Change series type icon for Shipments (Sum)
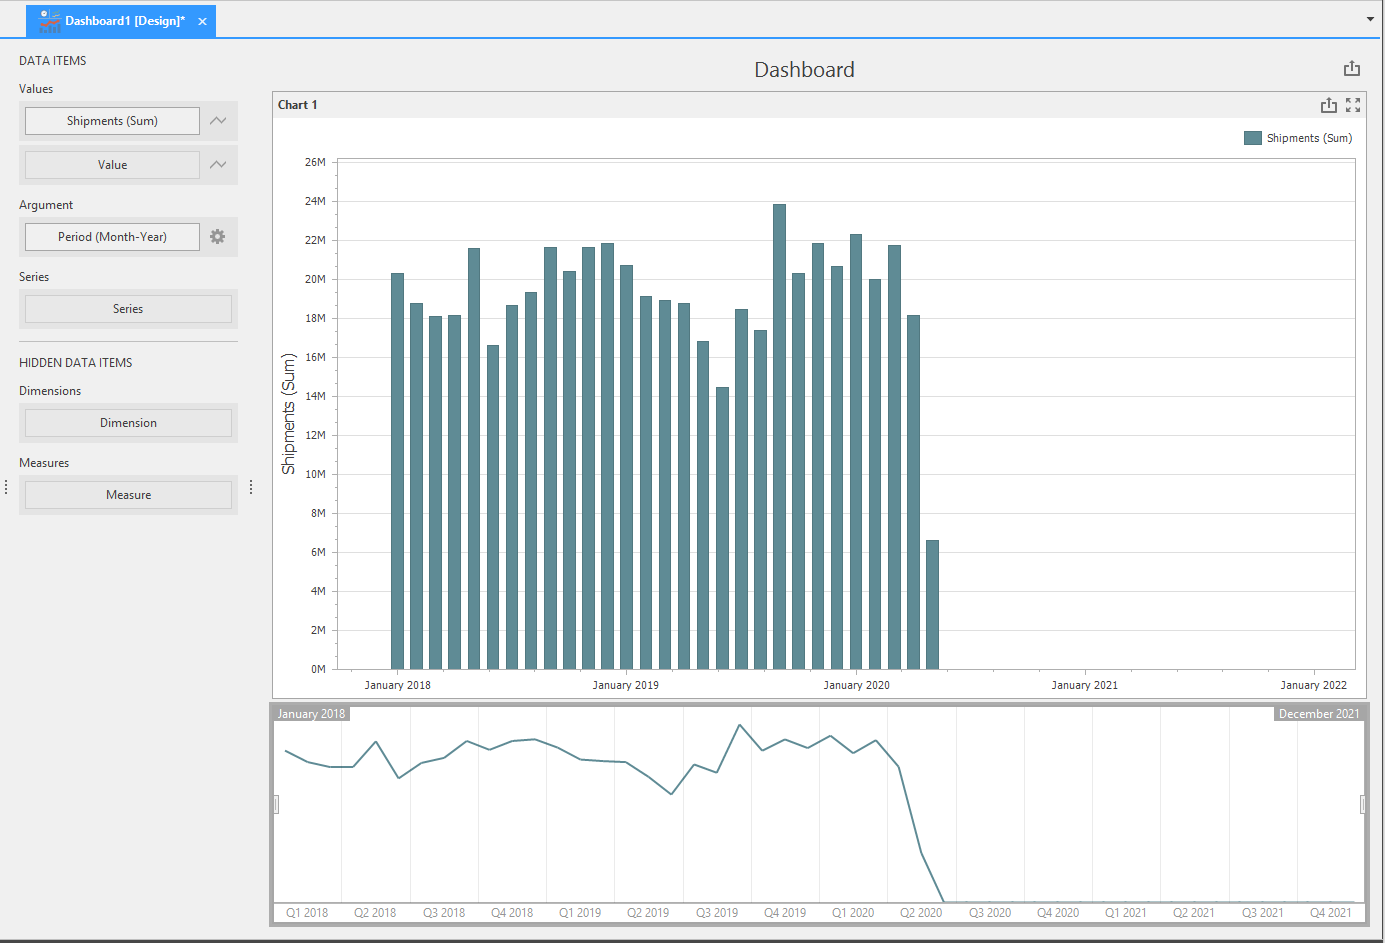This screenshot has width=1385, height=943. (218, 121)
